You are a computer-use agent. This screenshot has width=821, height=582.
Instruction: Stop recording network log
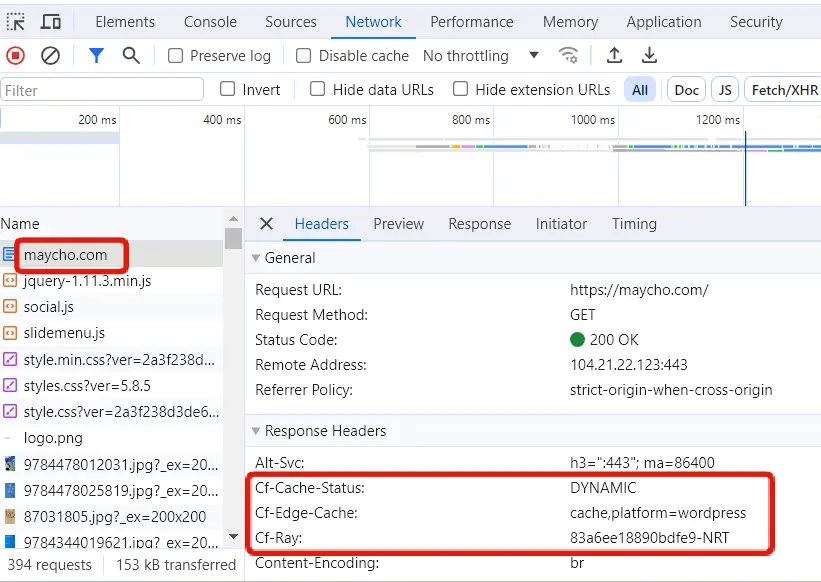(15, 56)
